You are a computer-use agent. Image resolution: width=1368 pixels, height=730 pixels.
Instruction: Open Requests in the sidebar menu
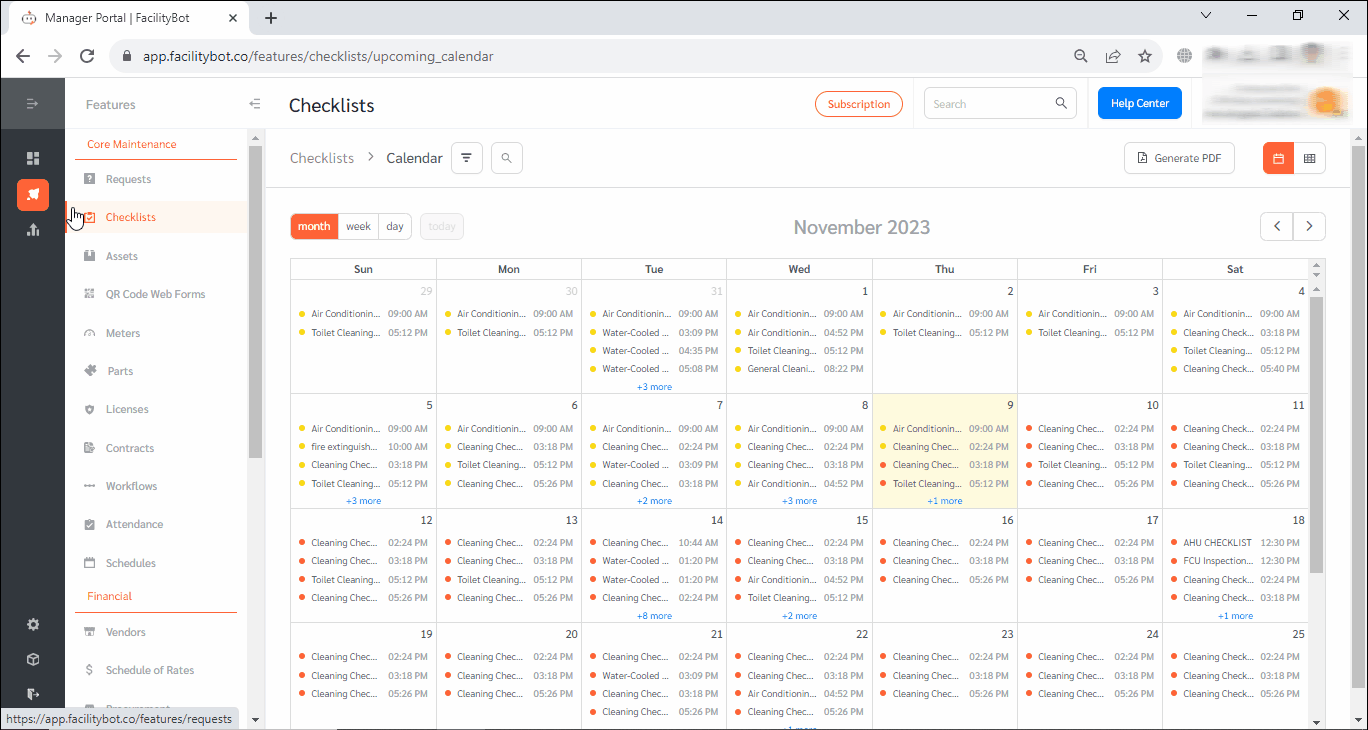[x=128, y=179]
